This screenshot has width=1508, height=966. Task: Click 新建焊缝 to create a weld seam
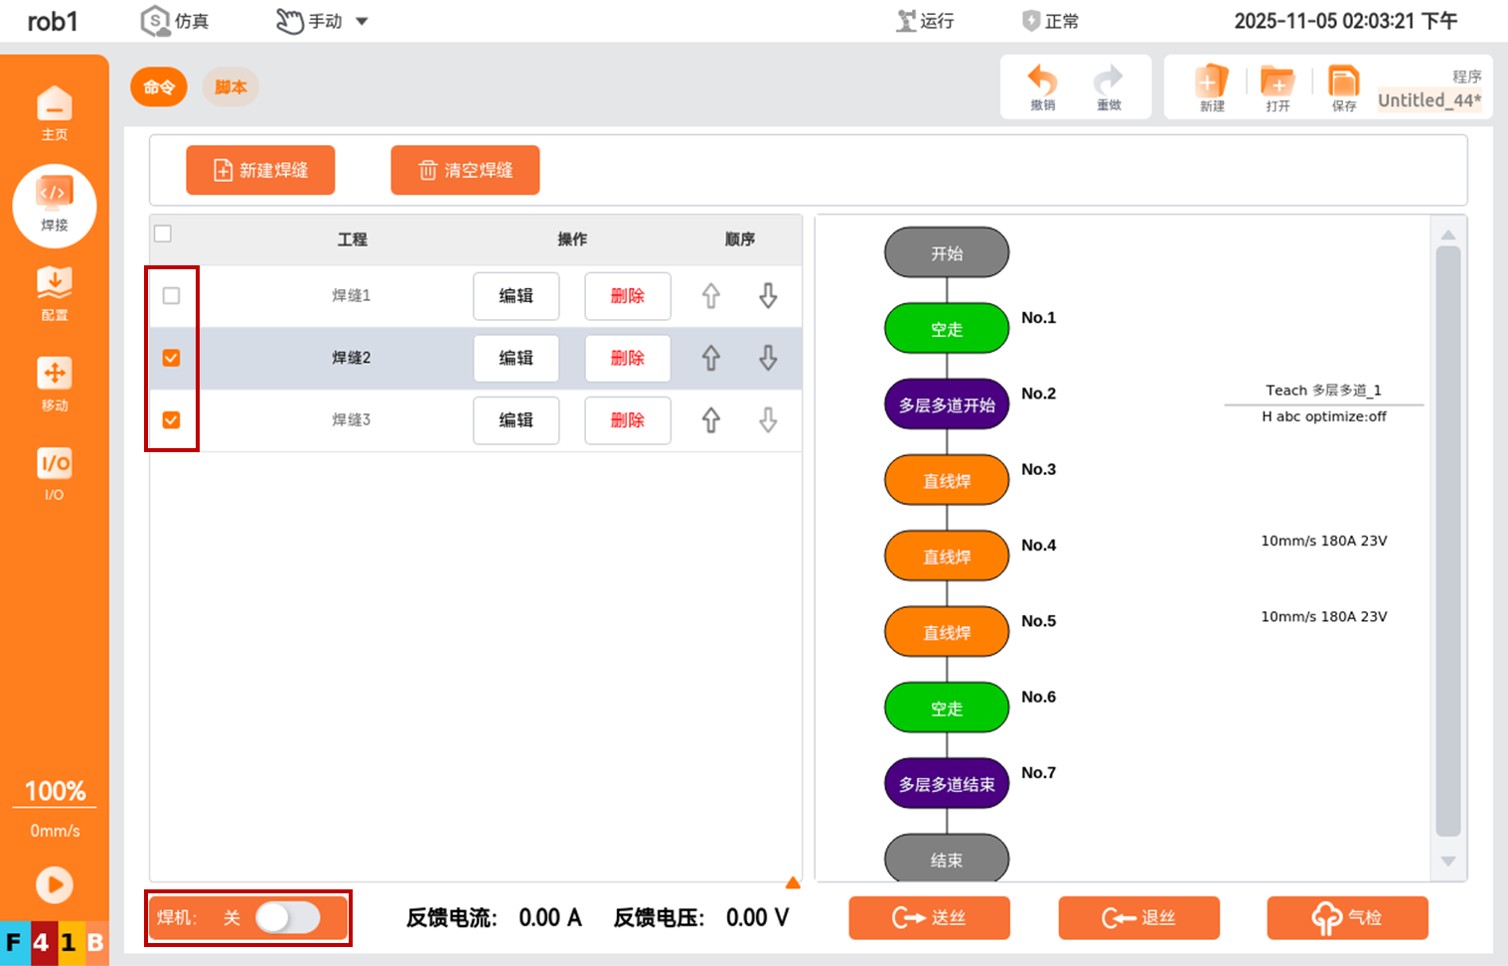[260, 170]
